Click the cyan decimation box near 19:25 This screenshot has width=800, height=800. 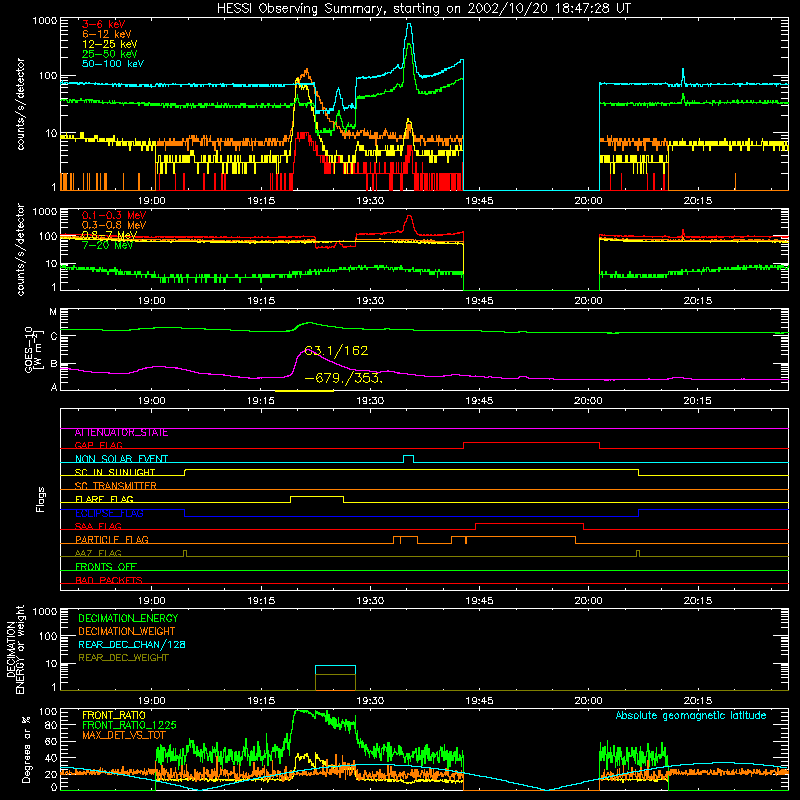(335, 670)
